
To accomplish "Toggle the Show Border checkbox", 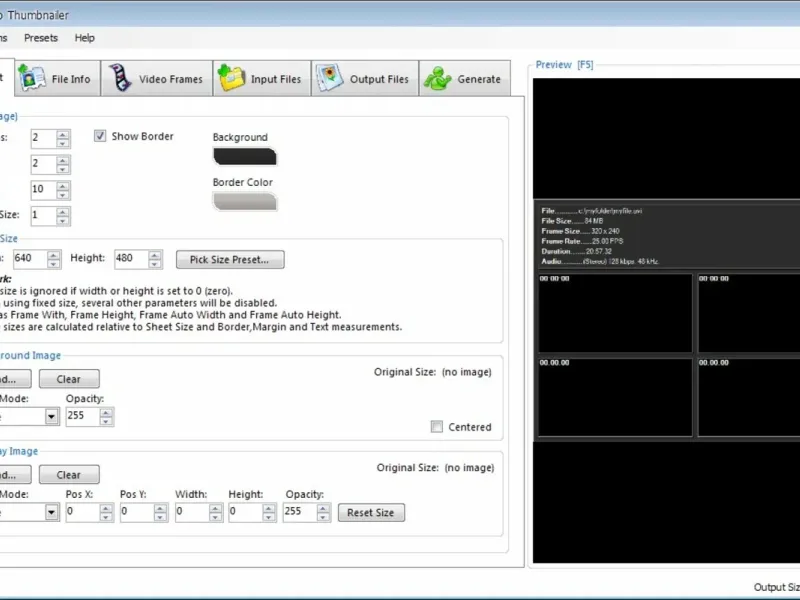I will click(x=100, y=136).
